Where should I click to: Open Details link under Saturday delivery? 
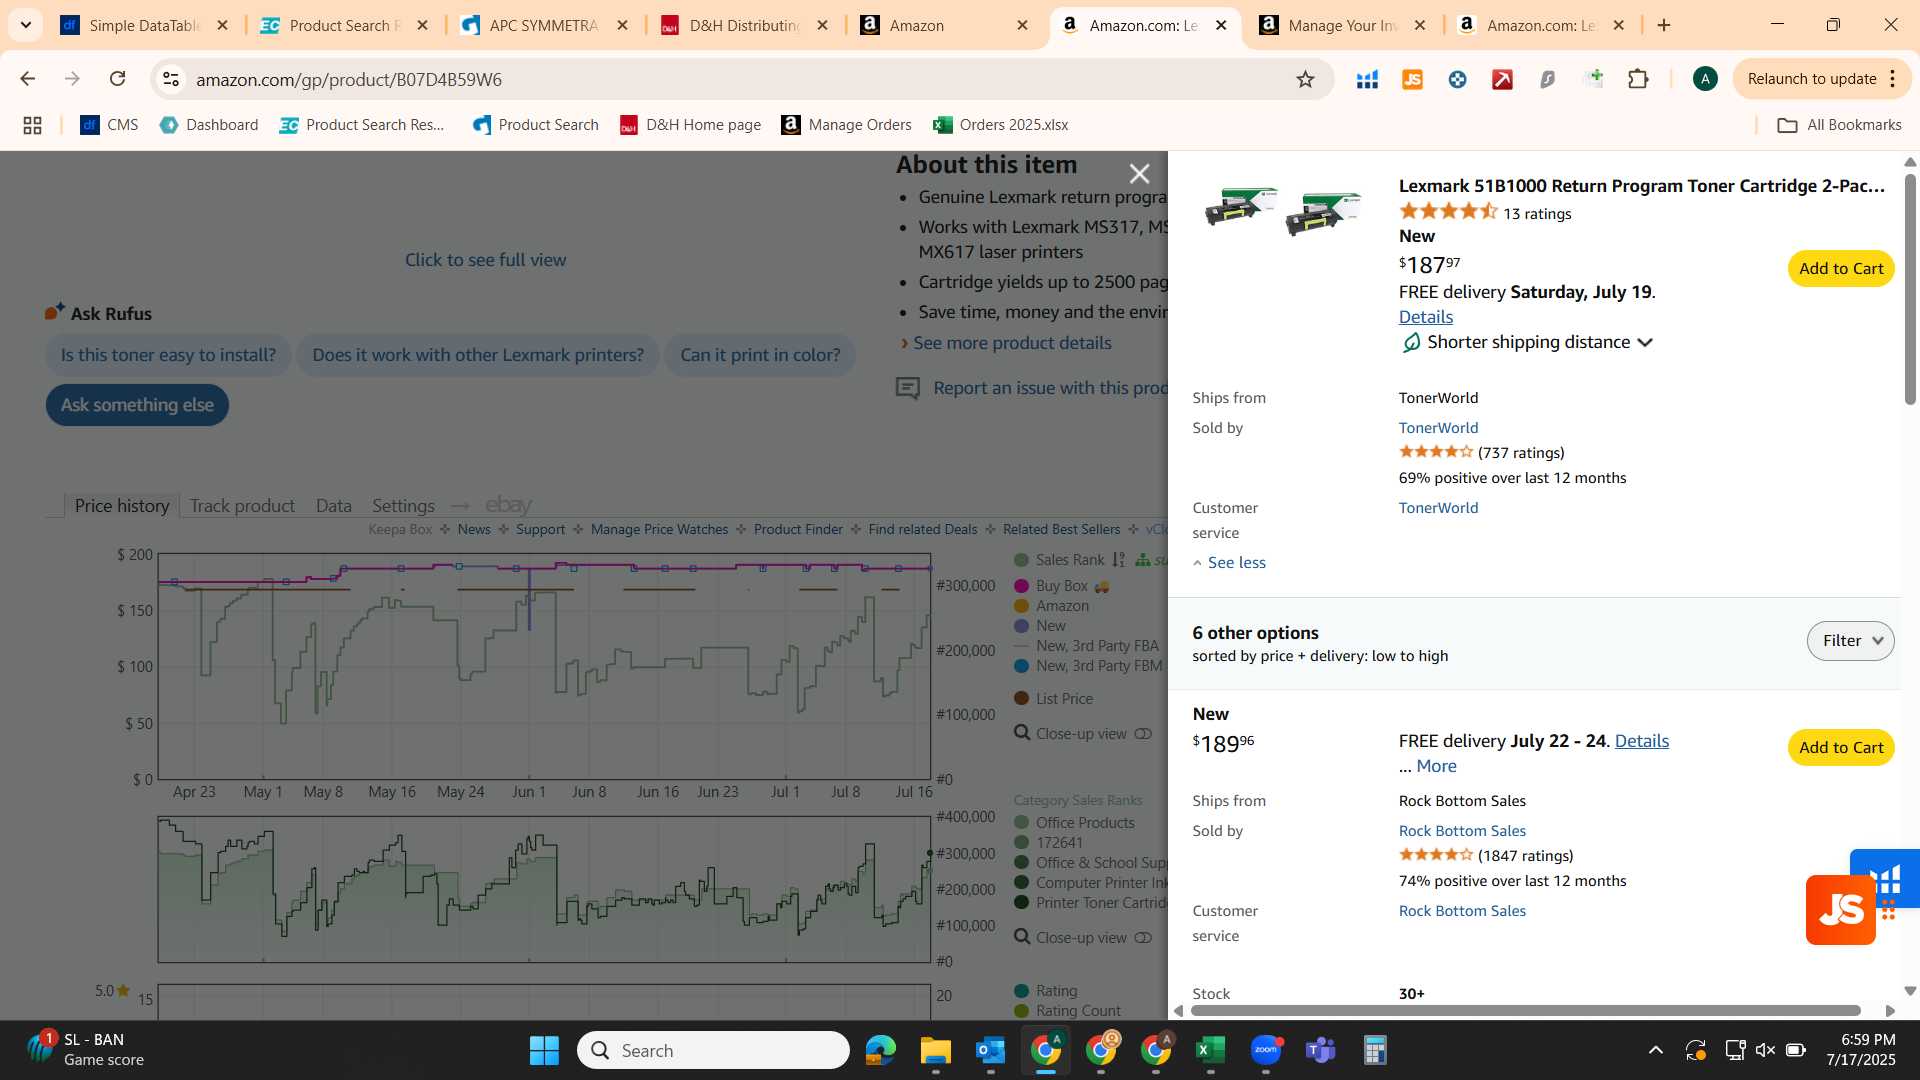coord(1425,317)
